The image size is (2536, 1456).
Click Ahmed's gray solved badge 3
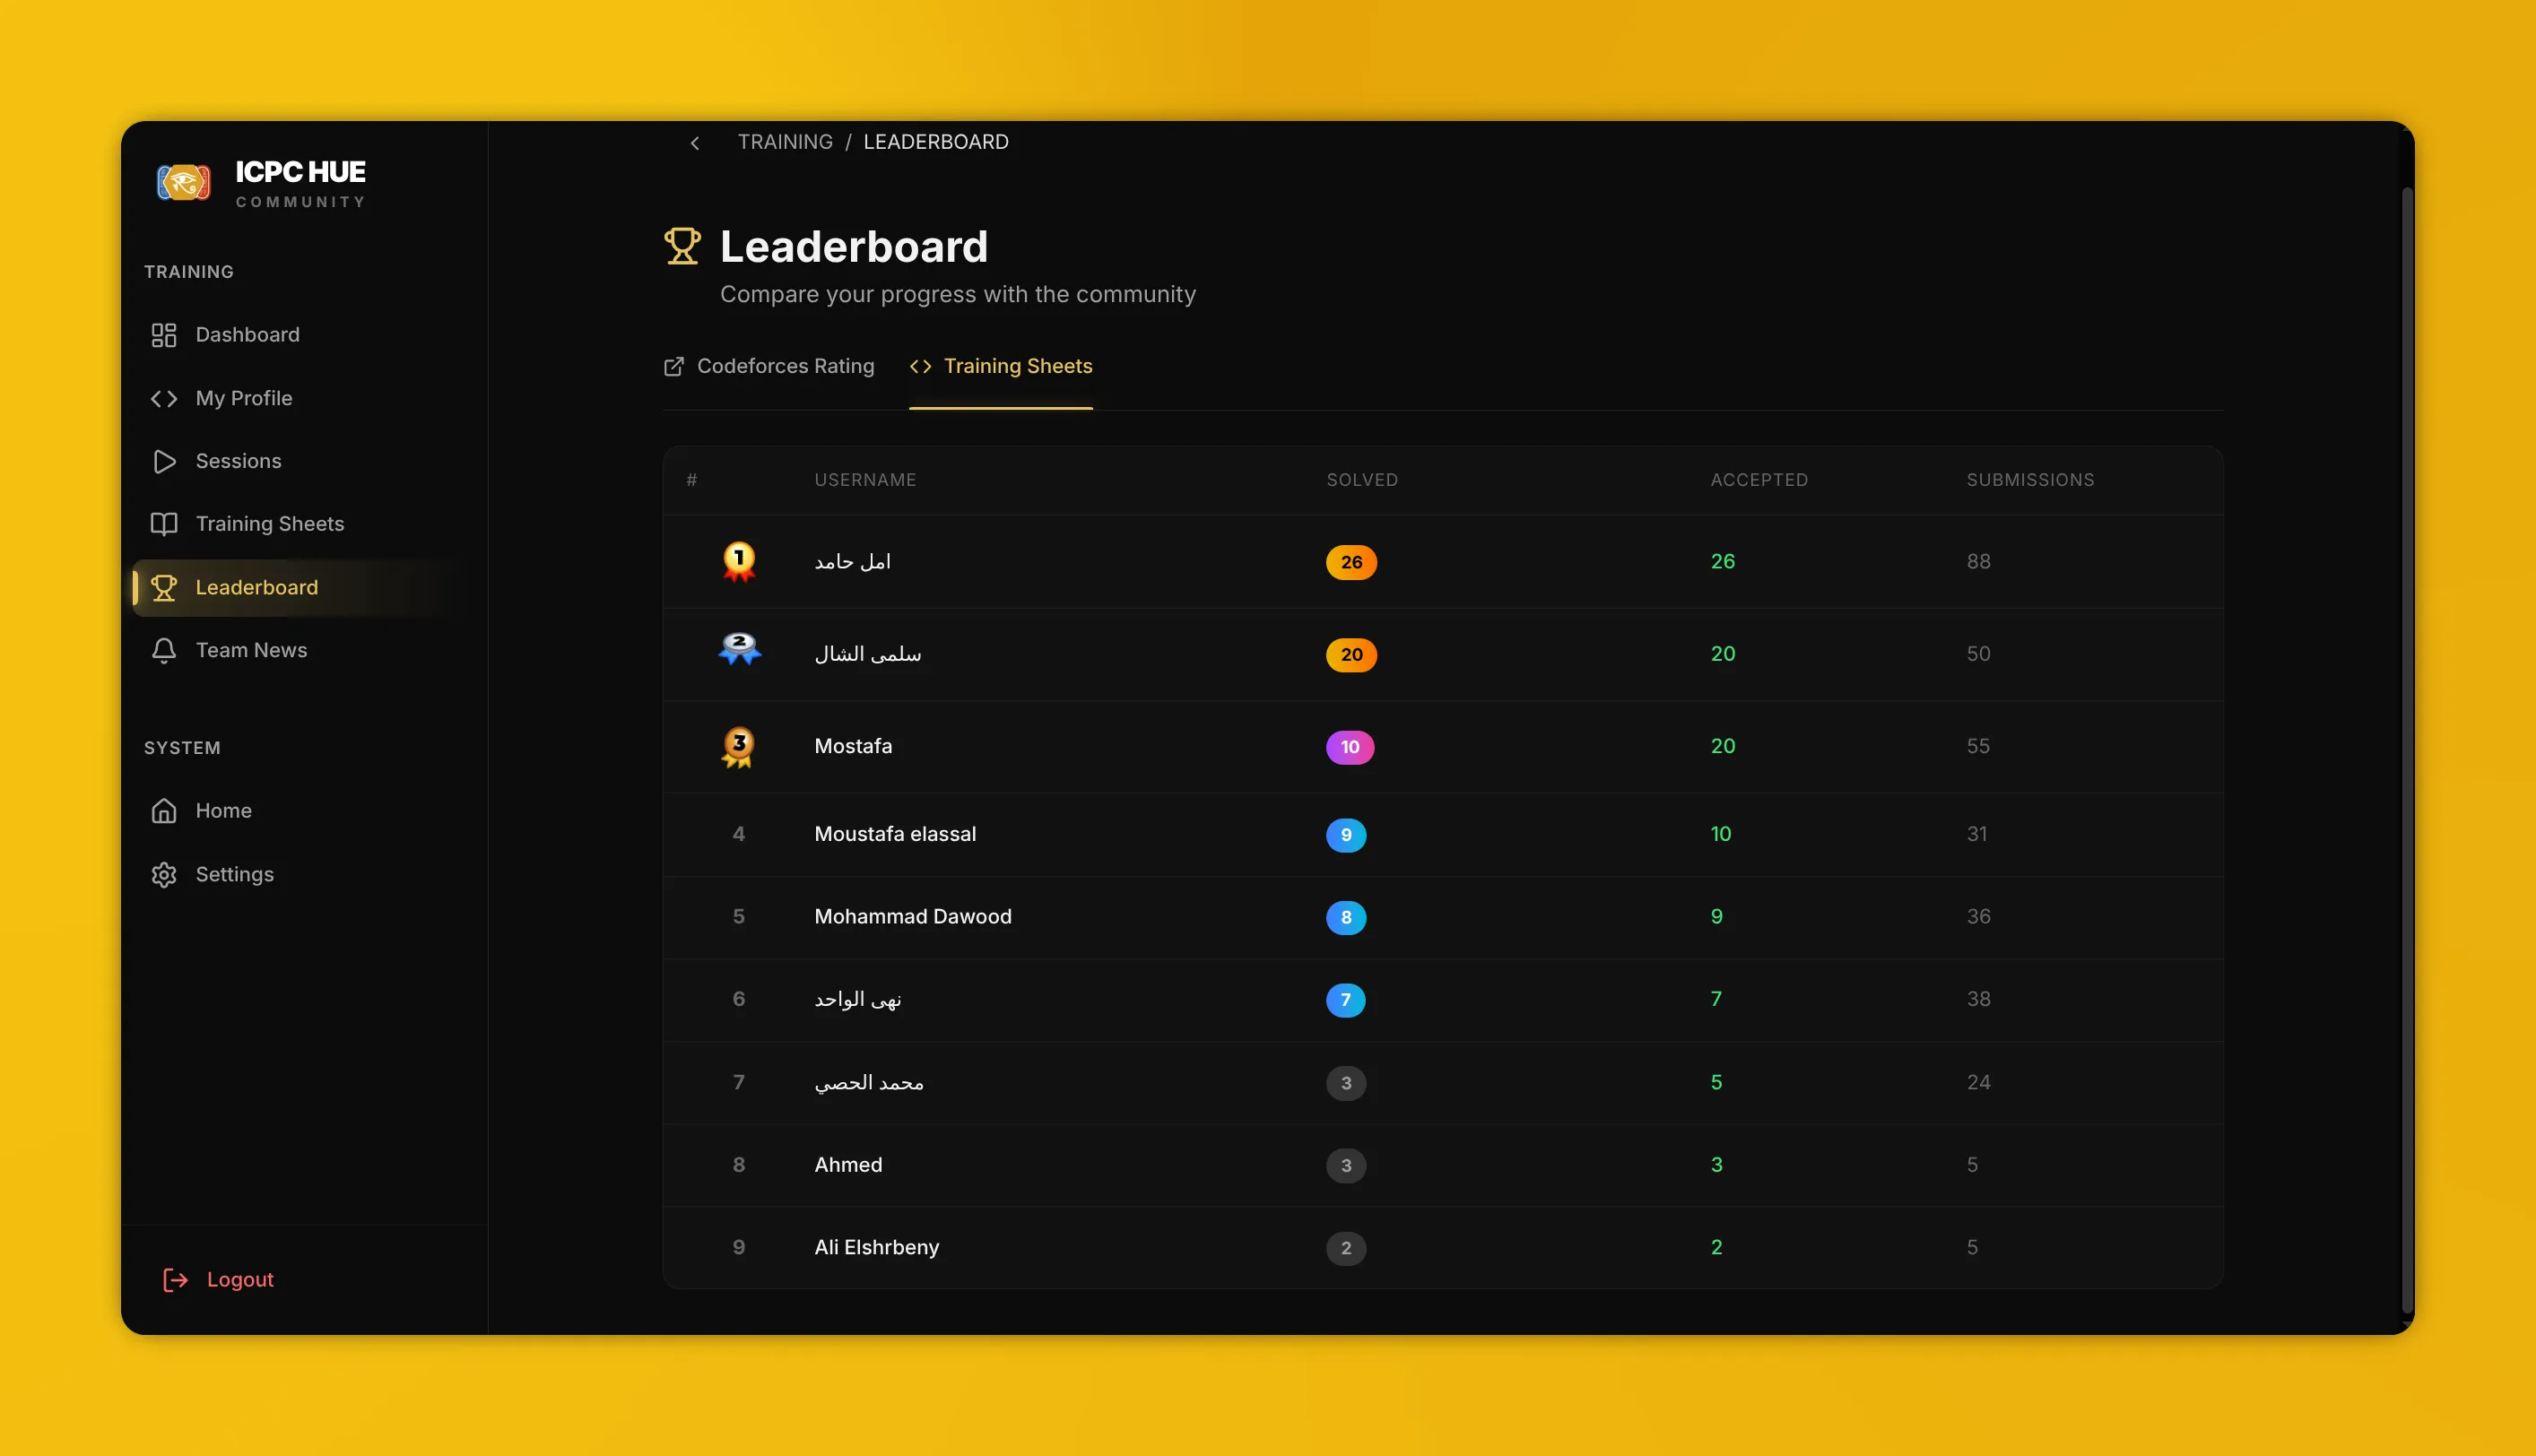(1346, 1165)
